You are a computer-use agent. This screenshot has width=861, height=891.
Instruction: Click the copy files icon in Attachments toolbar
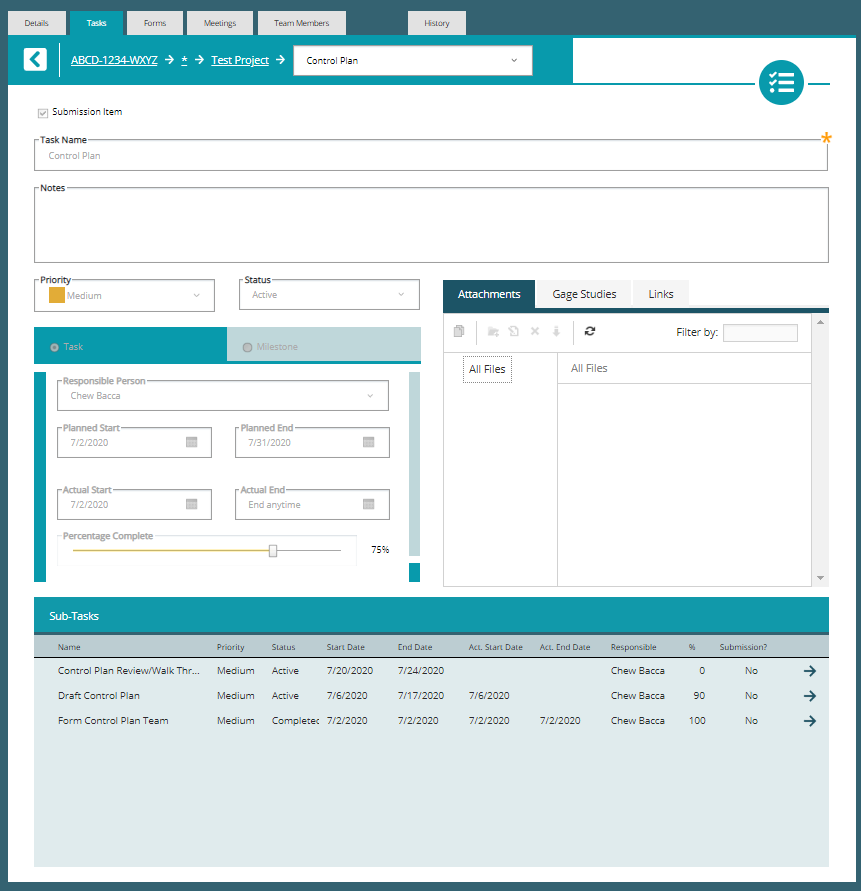[x=459, y=331]
